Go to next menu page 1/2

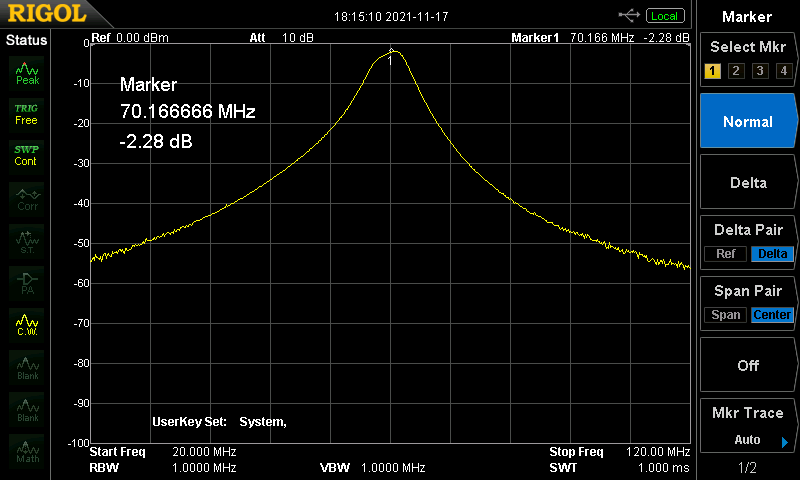pyautogui.click(x=748, y=467)
